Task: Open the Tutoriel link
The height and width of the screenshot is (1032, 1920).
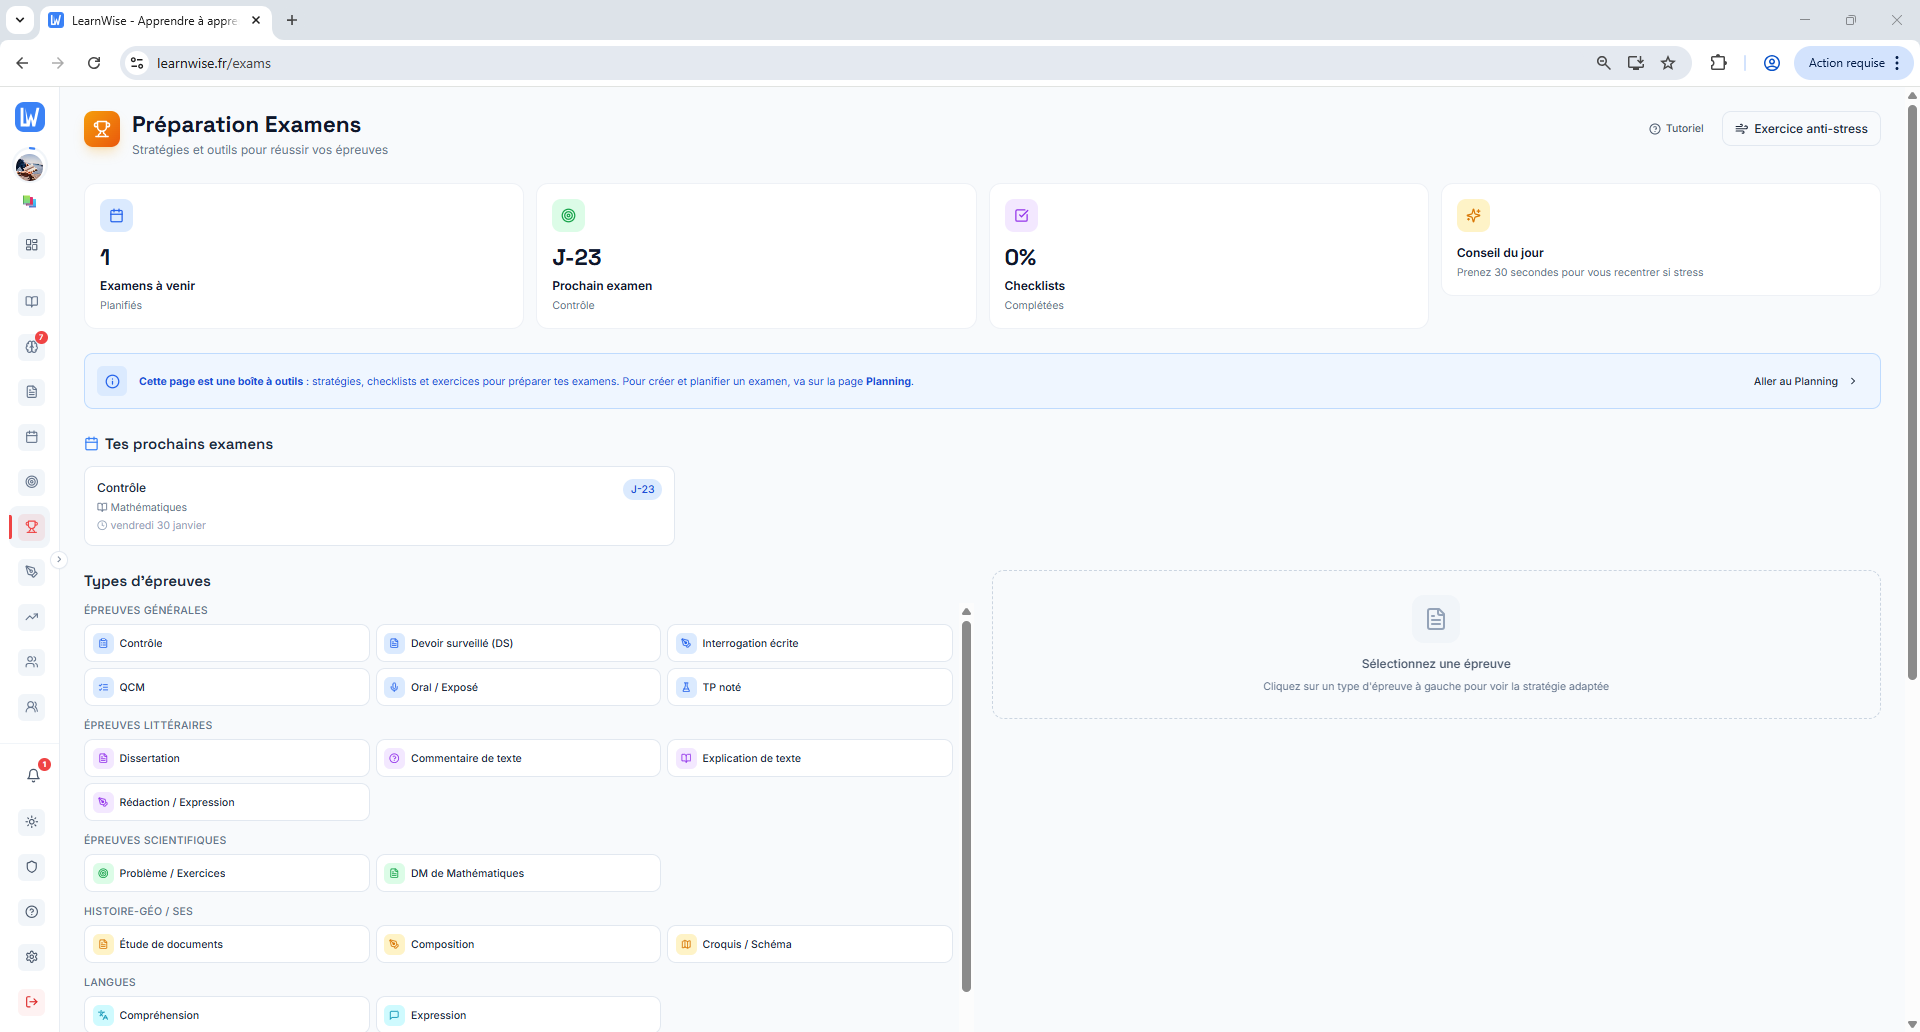Action: point(1676,129)
